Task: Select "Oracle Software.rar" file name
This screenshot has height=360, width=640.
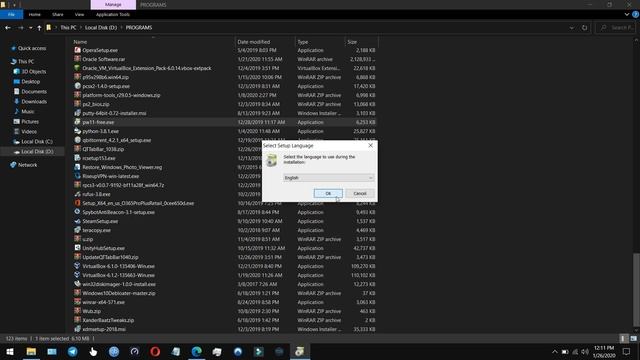Action: point(104,59)
